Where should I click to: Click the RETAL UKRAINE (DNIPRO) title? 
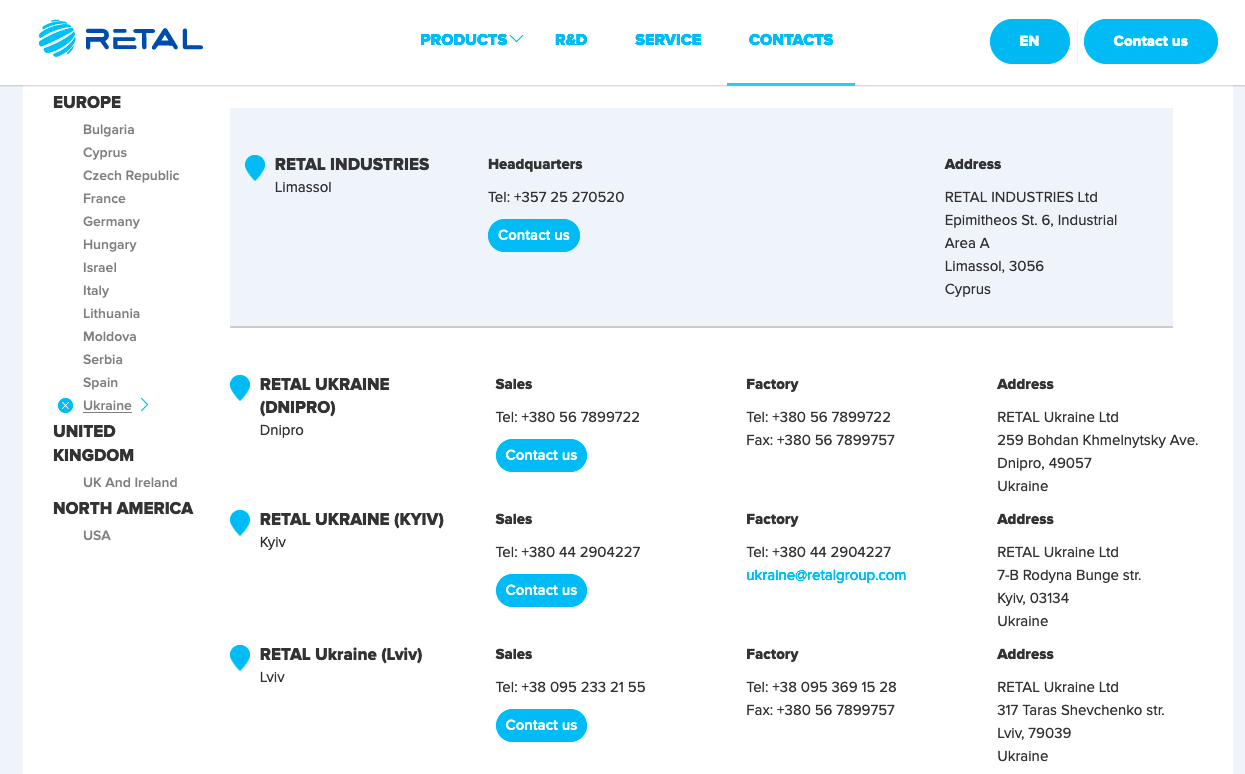pyautogui.click(x=325, y=396)
